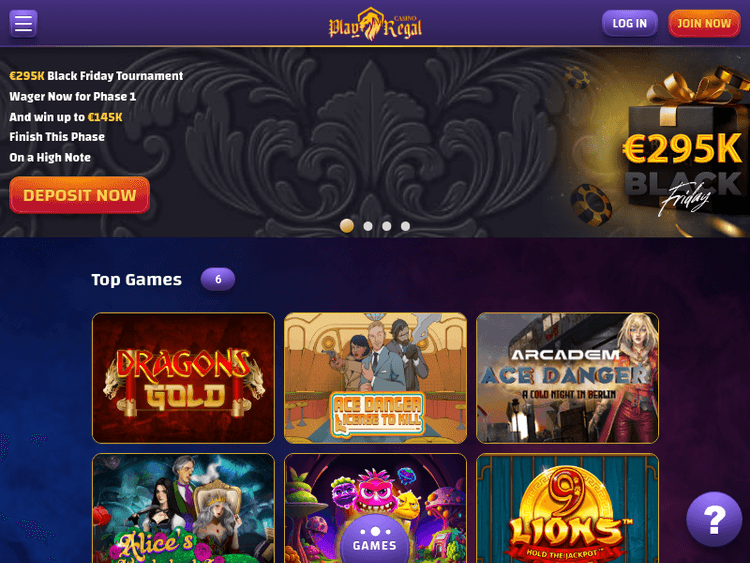
Task: Open the Dragons Gold game thumbnail
Action: coord(183,378)
